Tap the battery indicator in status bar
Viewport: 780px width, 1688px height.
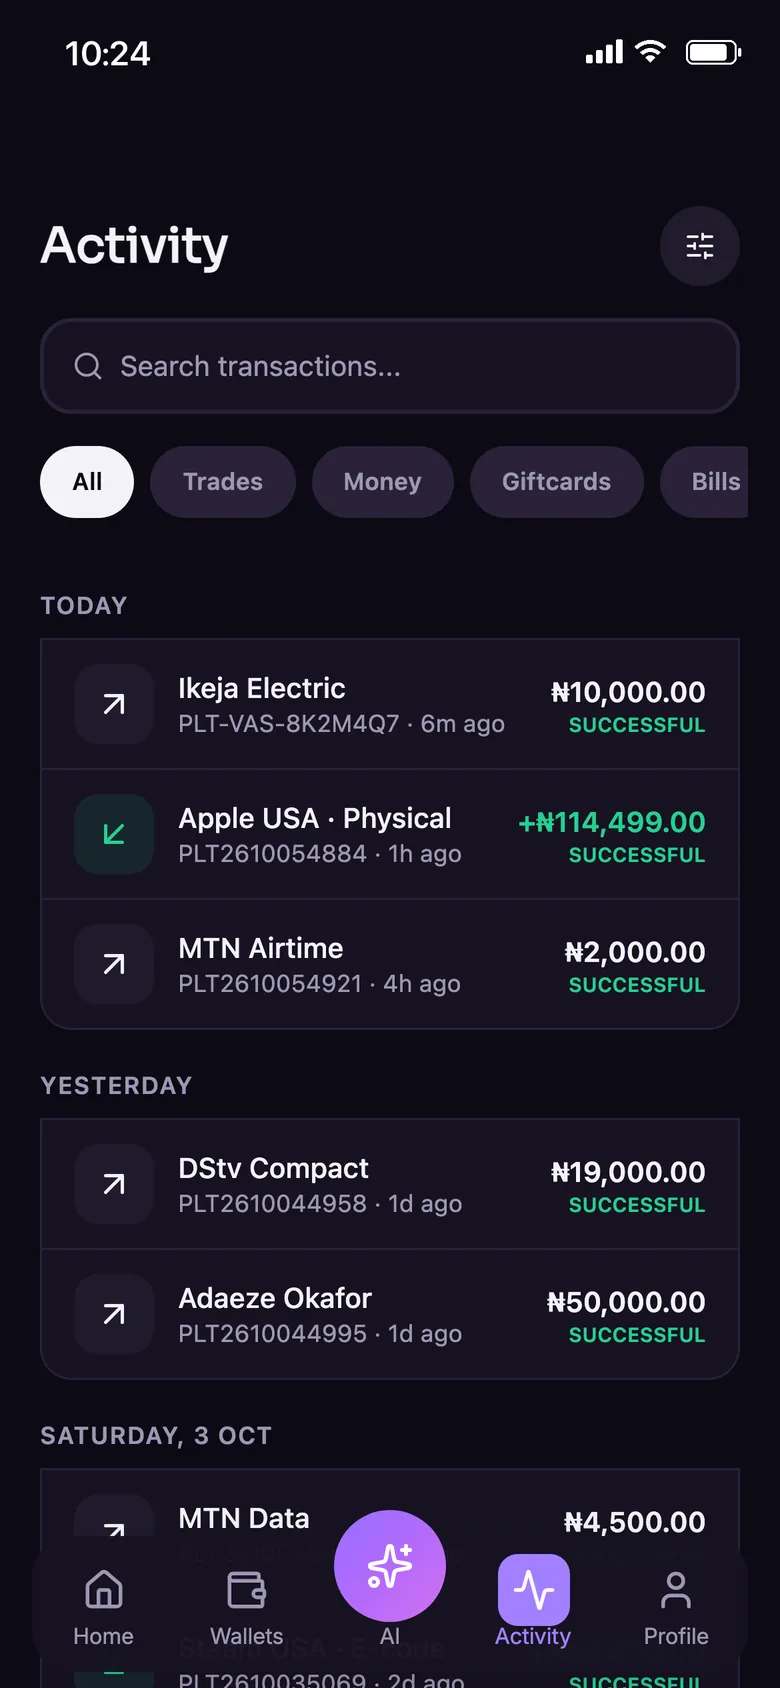tap(713, 52)
